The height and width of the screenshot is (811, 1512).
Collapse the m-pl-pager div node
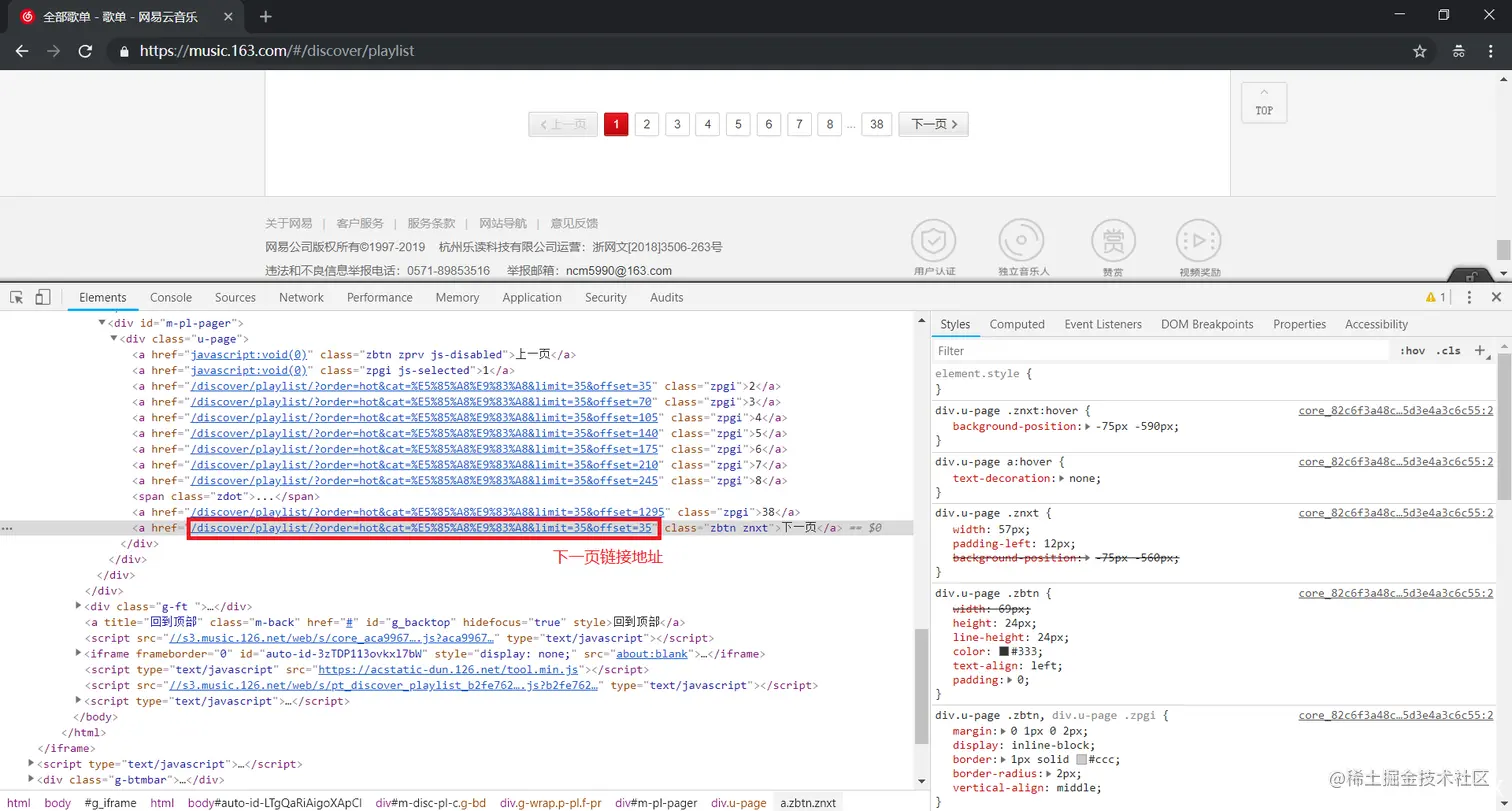[x=101, y=323]
